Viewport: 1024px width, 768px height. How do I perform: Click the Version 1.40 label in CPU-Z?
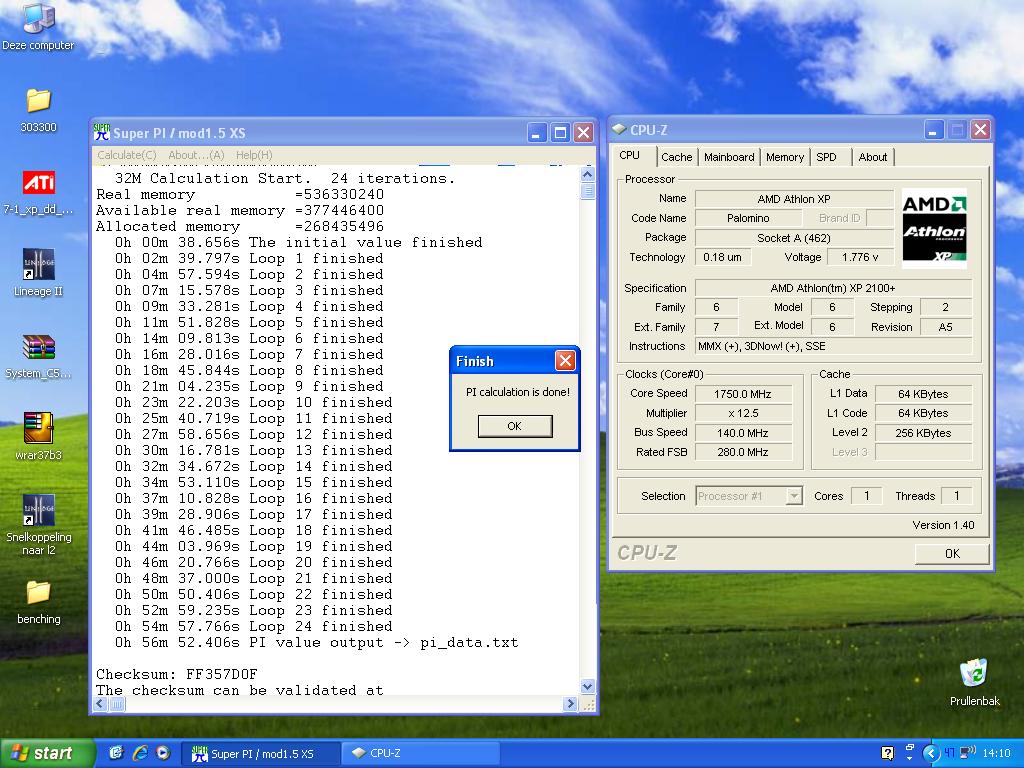(x=943, y=525)
